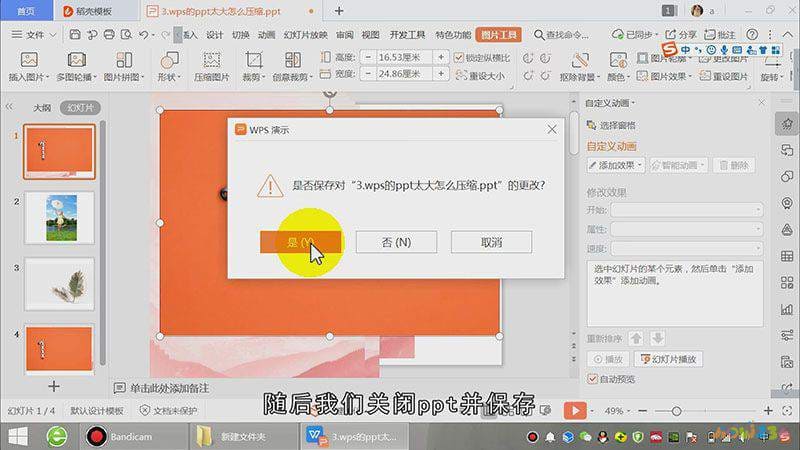Viewport: 800px width, 450px height.
Task: Add a new document tab with plus
Action: pyautogui.click(x=339, y=11)
